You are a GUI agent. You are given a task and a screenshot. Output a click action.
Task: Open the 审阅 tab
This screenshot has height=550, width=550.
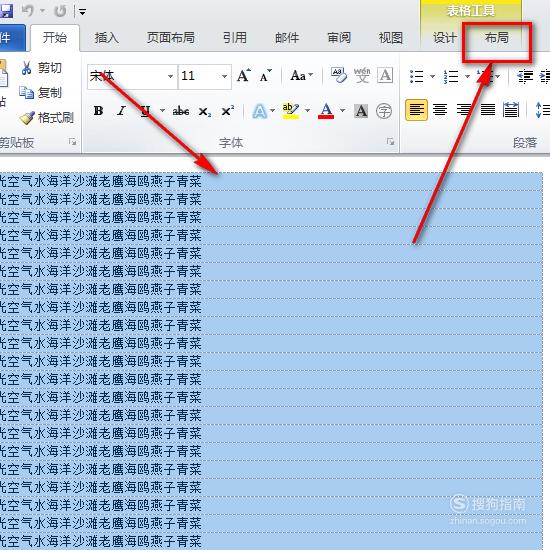pyautogui.click(x=339, y=38)
